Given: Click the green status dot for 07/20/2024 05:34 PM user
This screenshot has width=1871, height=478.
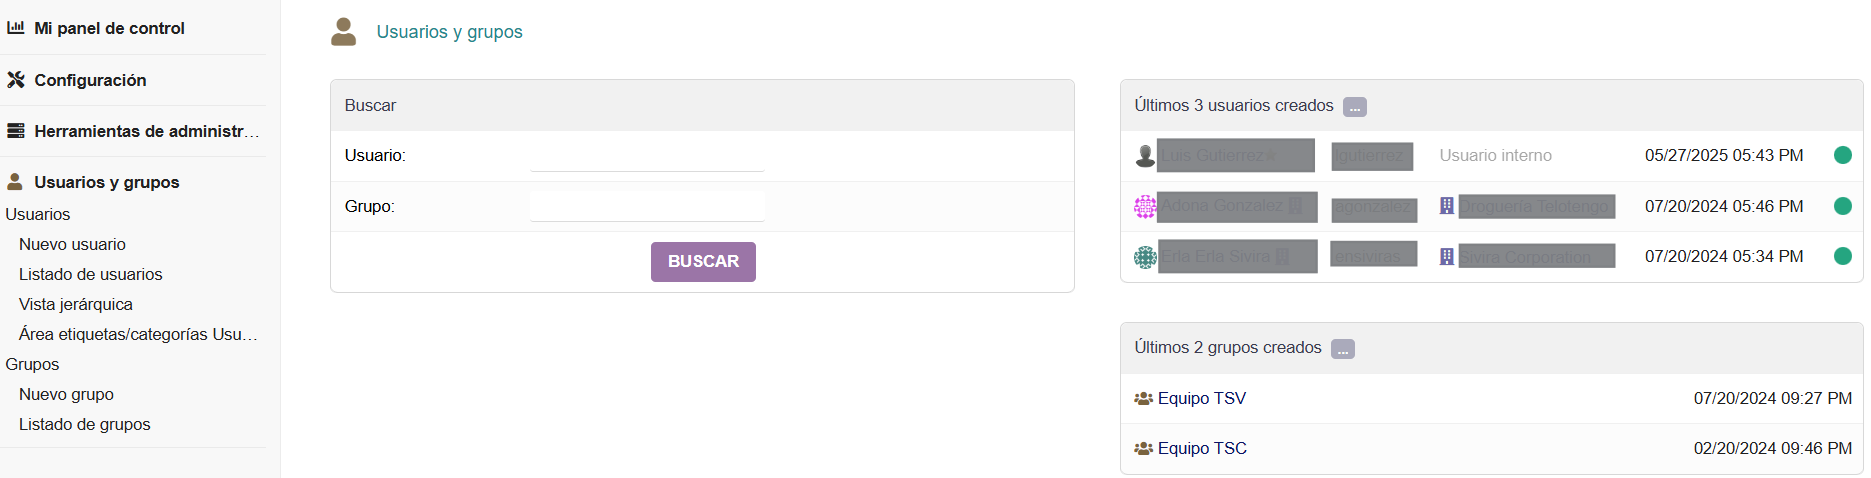Looking at the screenshot, I should click(1842, 256).
